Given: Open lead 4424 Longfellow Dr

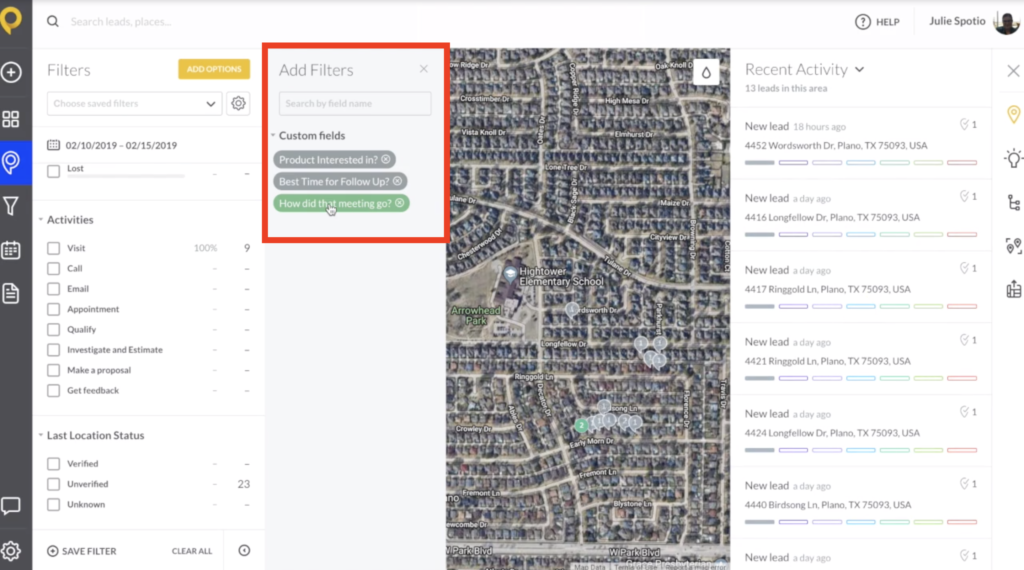Looking at the screenshot, I should click(x=861, y=430).
